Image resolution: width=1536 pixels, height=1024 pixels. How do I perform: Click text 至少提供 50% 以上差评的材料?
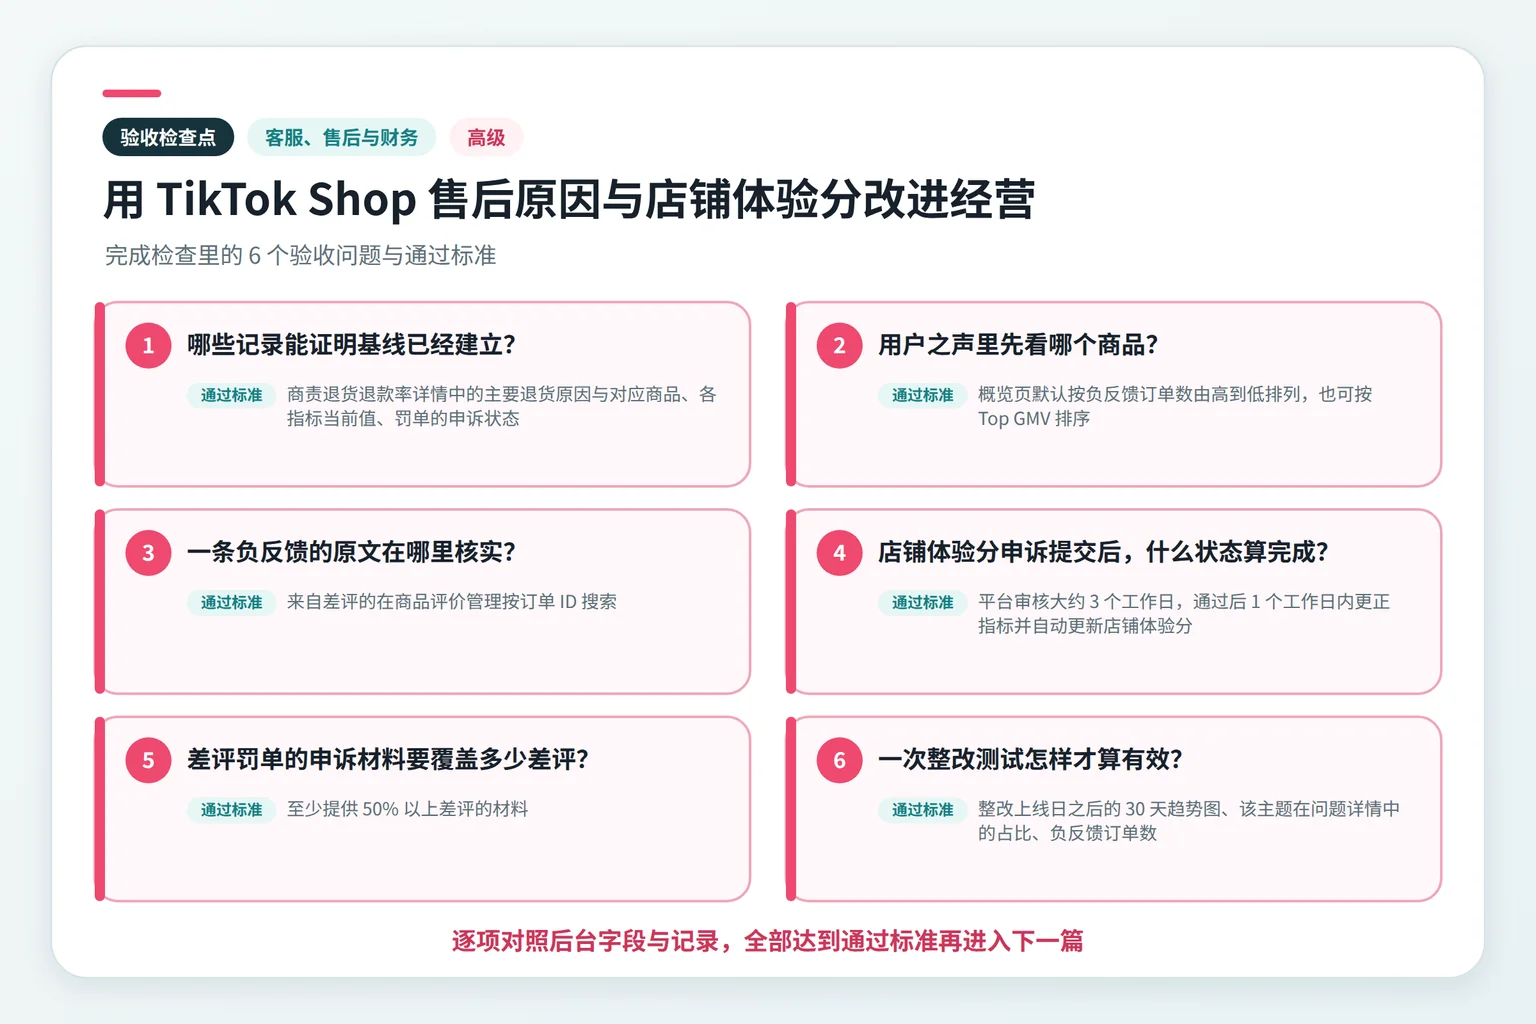click(x=408, y=809)
